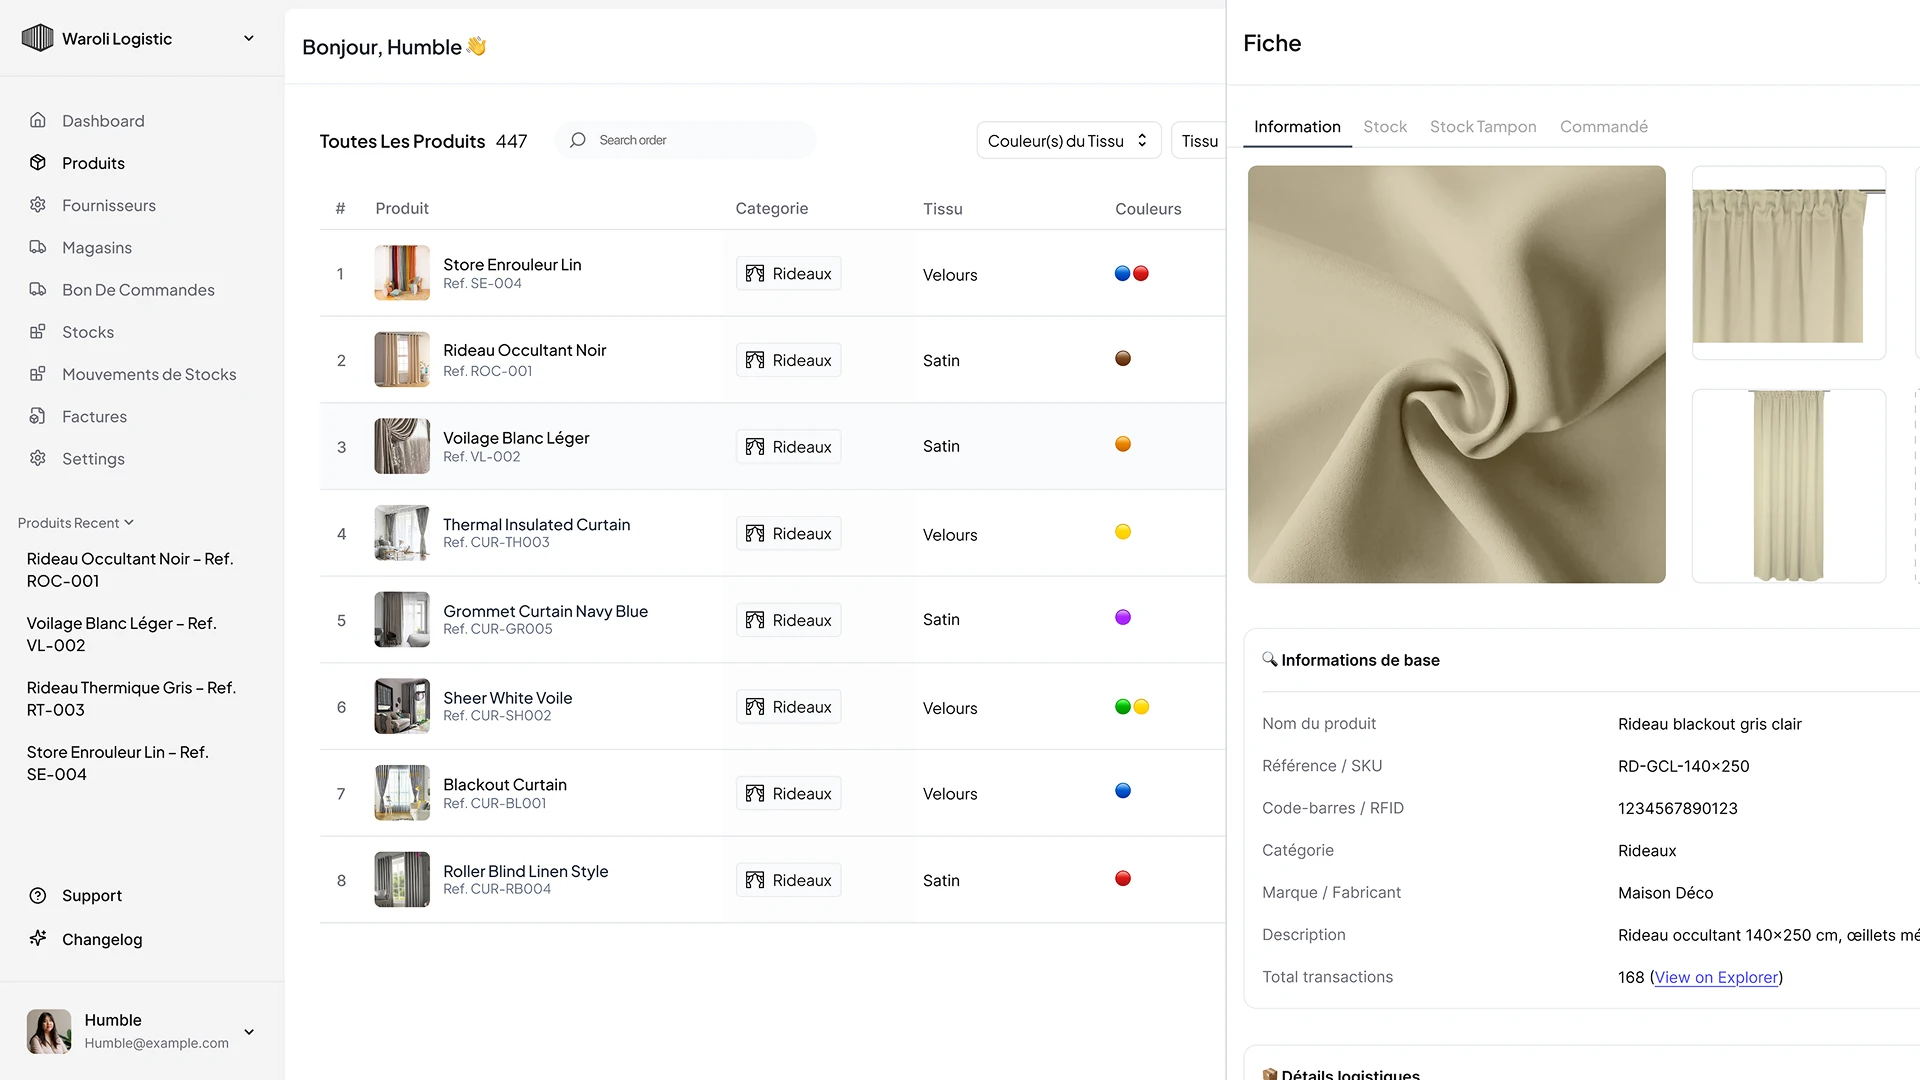Click the Magasins sidebar icon
This screenshot has height=1080, width=1920.
(x=37, y=247)
